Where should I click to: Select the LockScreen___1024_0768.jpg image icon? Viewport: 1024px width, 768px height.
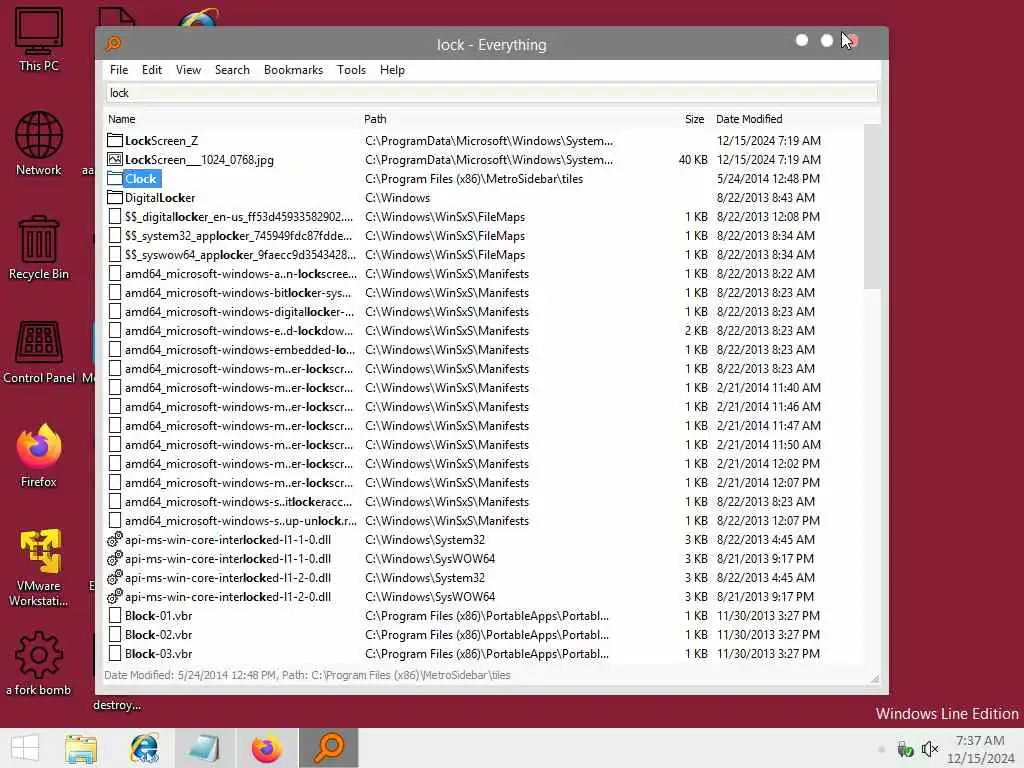pyautogui.click(x=115, y=159)
